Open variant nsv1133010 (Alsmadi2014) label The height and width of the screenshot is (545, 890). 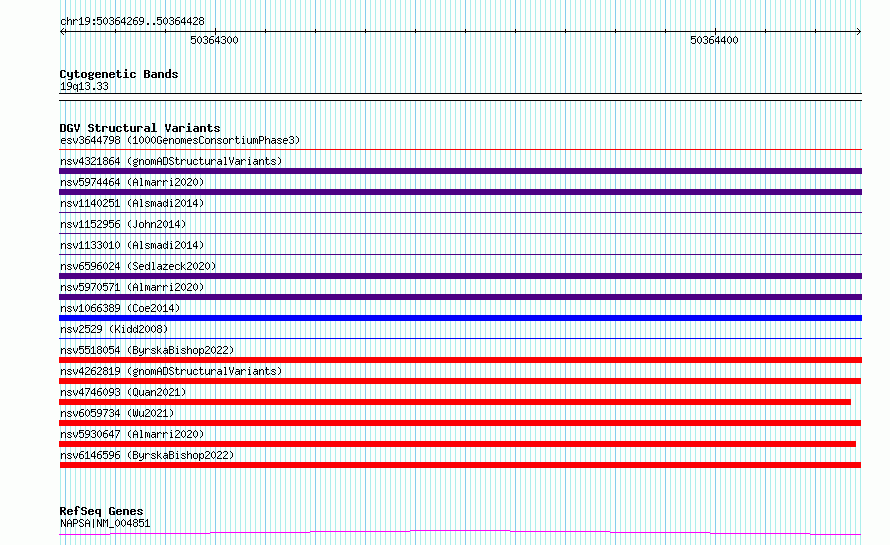pyautogui.click(x=132, y=245)
